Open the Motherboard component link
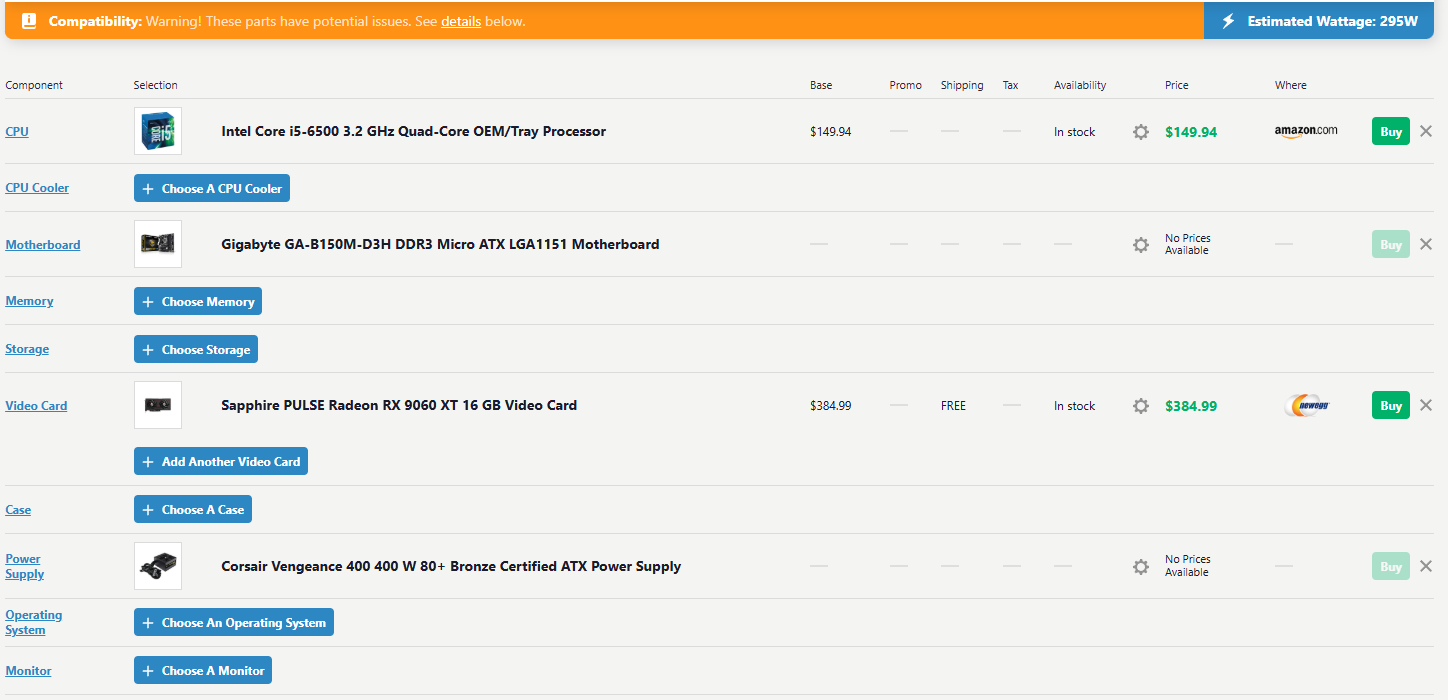 coord(43,245)
